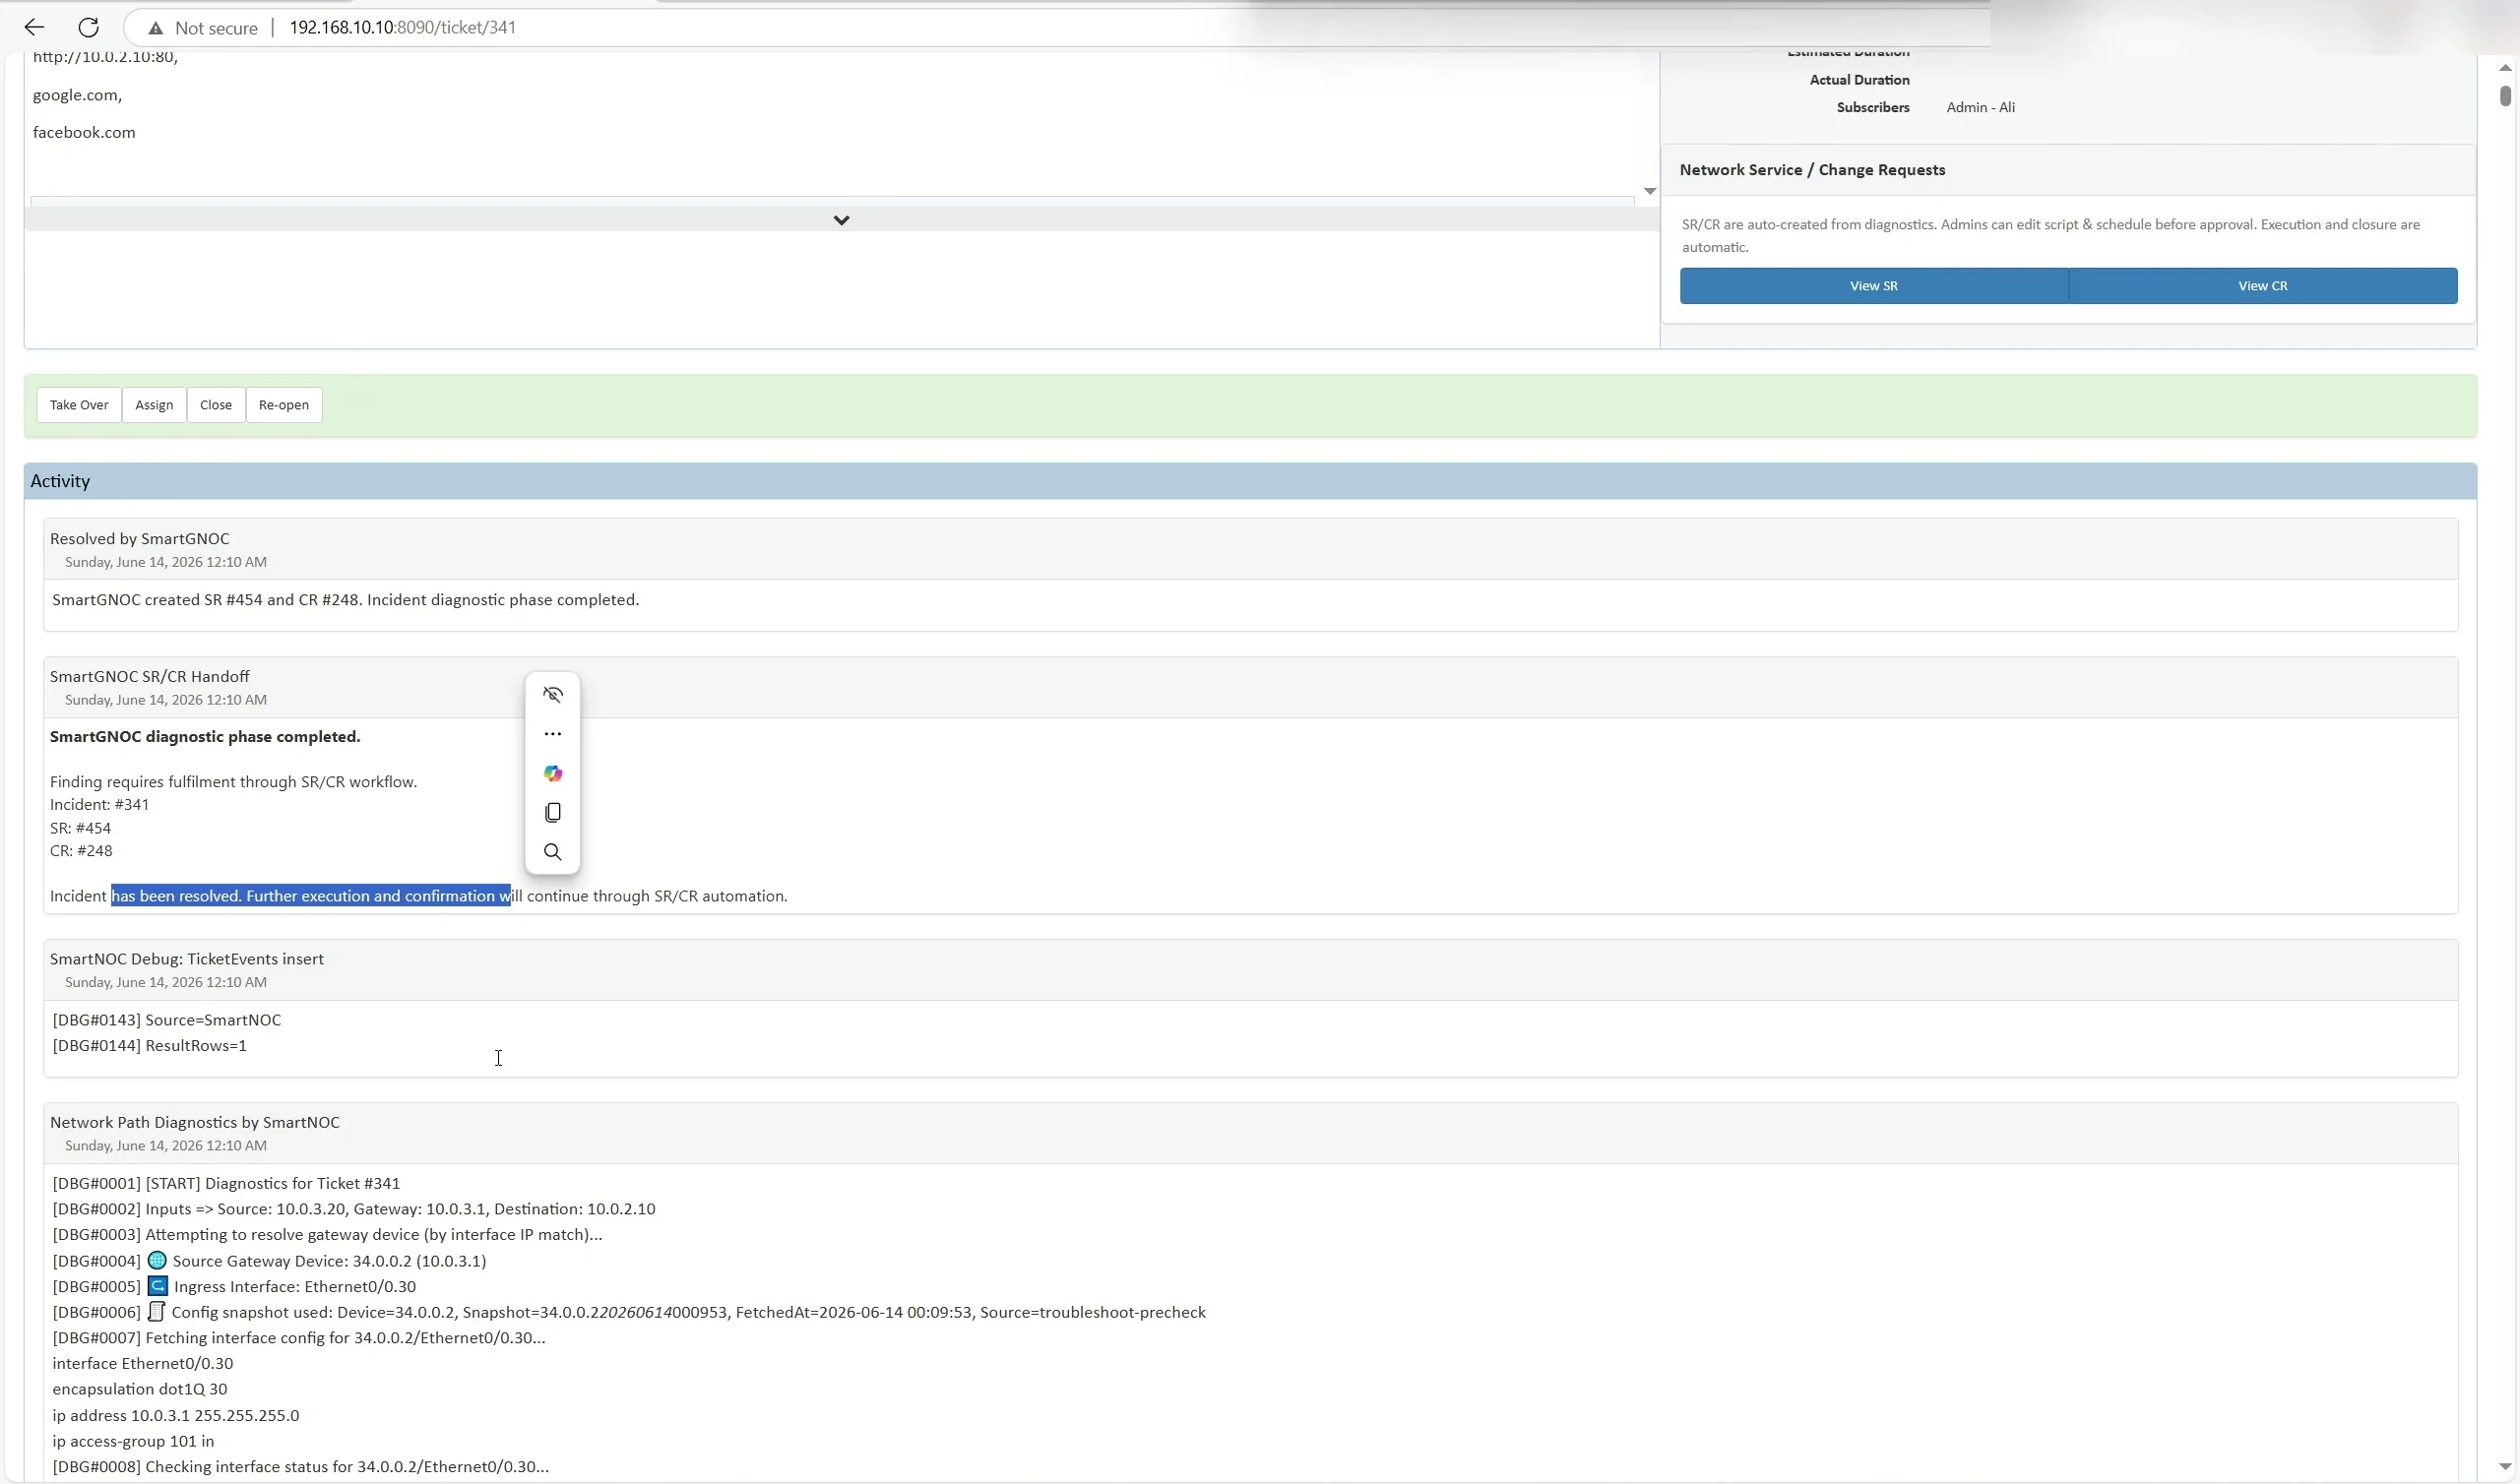Open more options in the selection mini menu

tap(552, 734)
